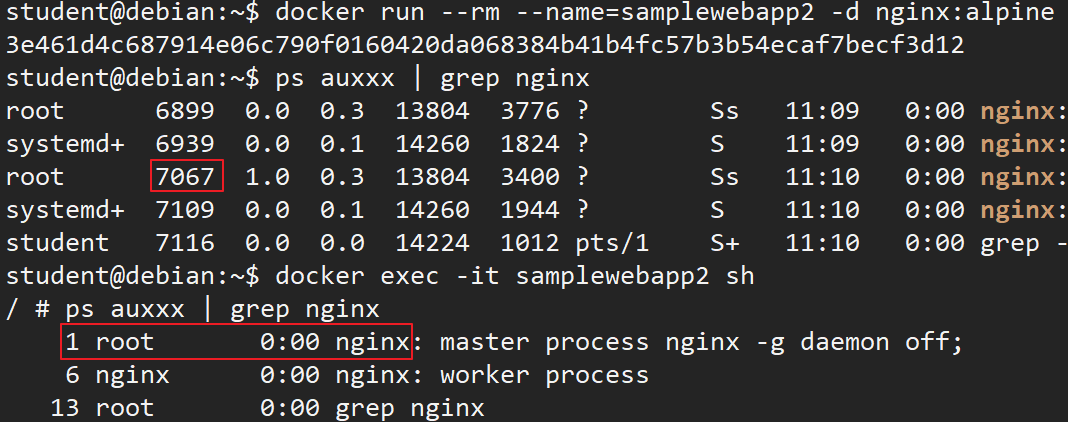Click the RSS value 1944
Image resolution: width=1068 pixels, height=422 pixels.
(x=530, y=210)
